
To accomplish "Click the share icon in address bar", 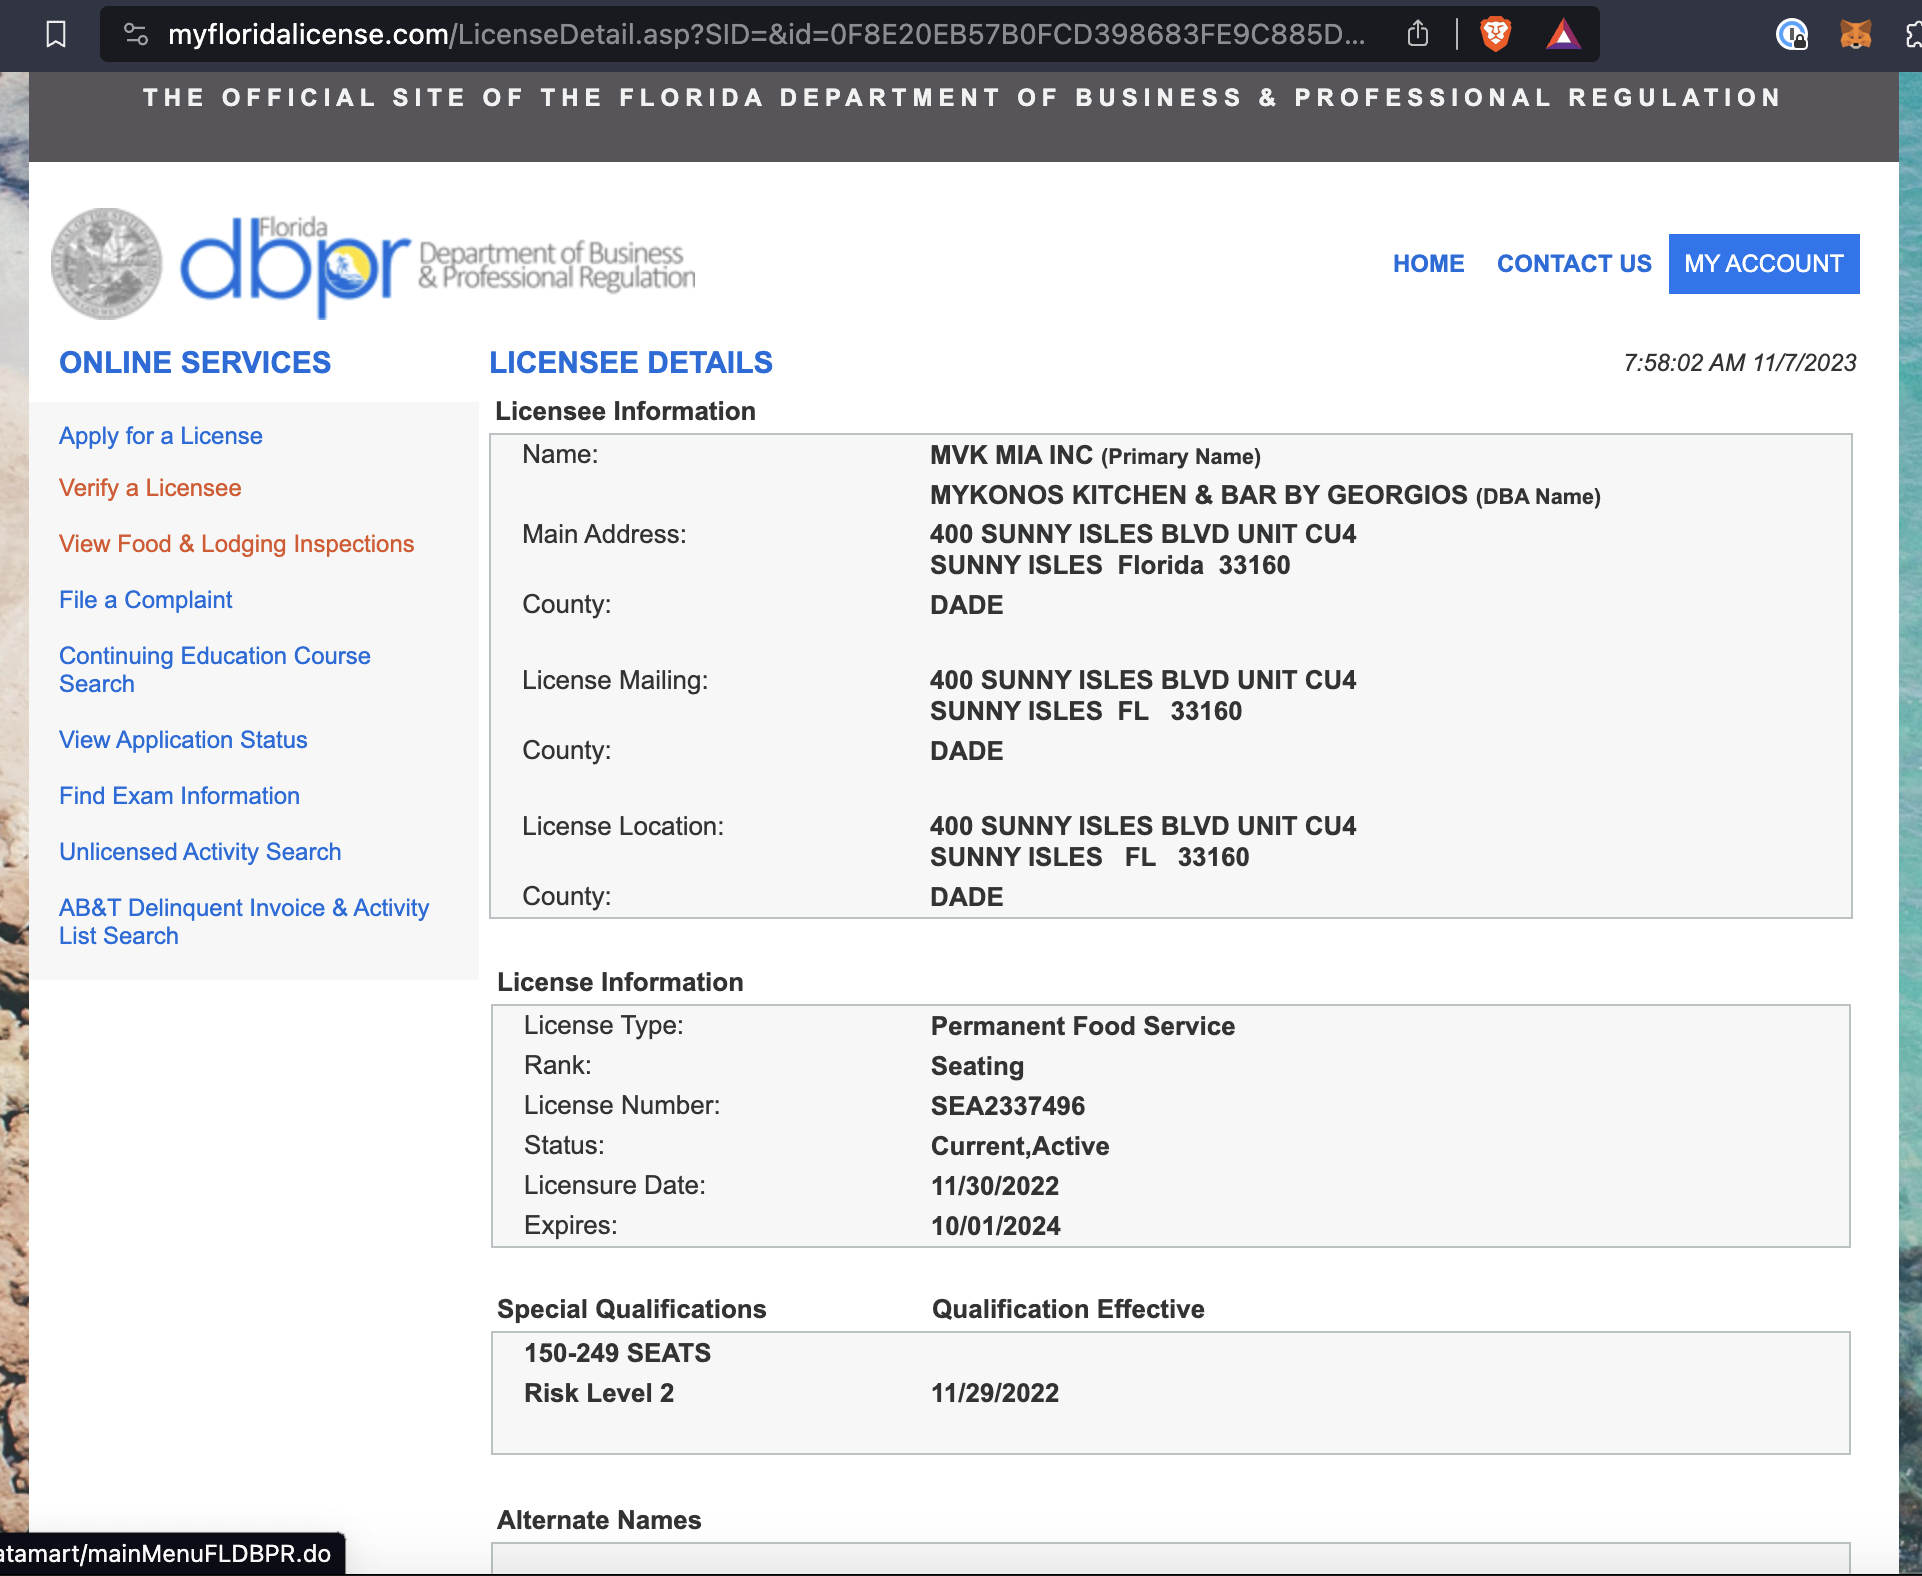I will click(x=1417, y=35).
